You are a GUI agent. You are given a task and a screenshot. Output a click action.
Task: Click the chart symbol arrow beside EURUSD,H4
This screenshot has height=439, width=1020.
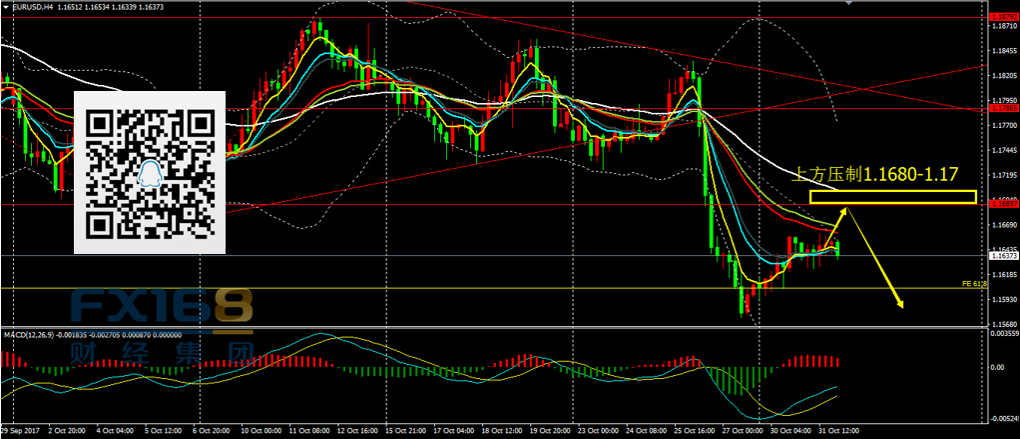(x=6, y=6)
